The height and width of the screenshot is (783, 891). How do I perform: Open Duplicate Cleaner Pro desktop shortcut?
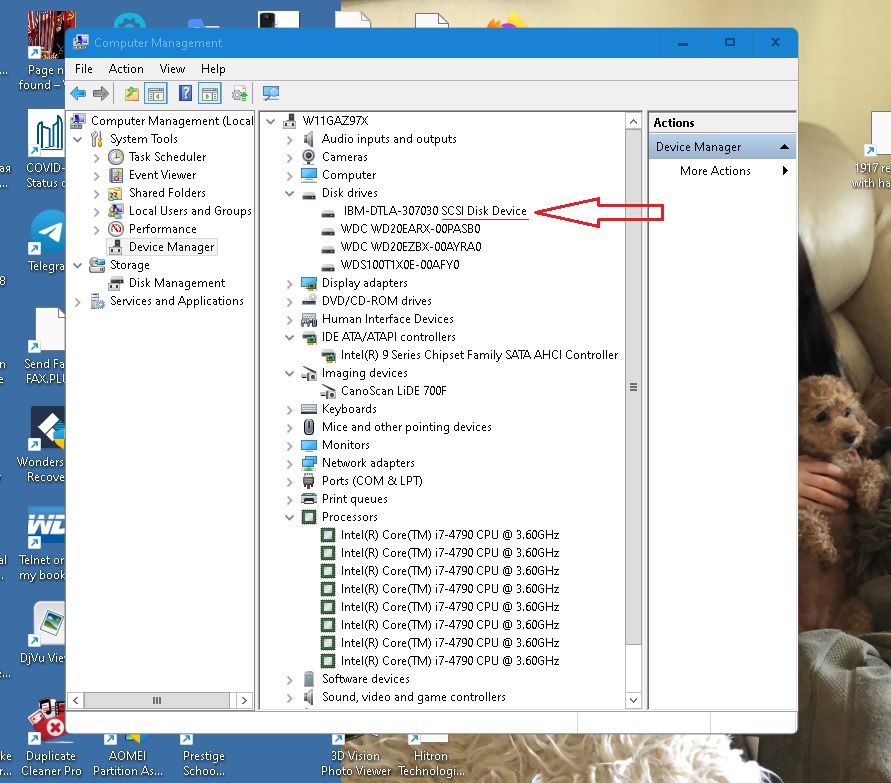click(51, 739)
